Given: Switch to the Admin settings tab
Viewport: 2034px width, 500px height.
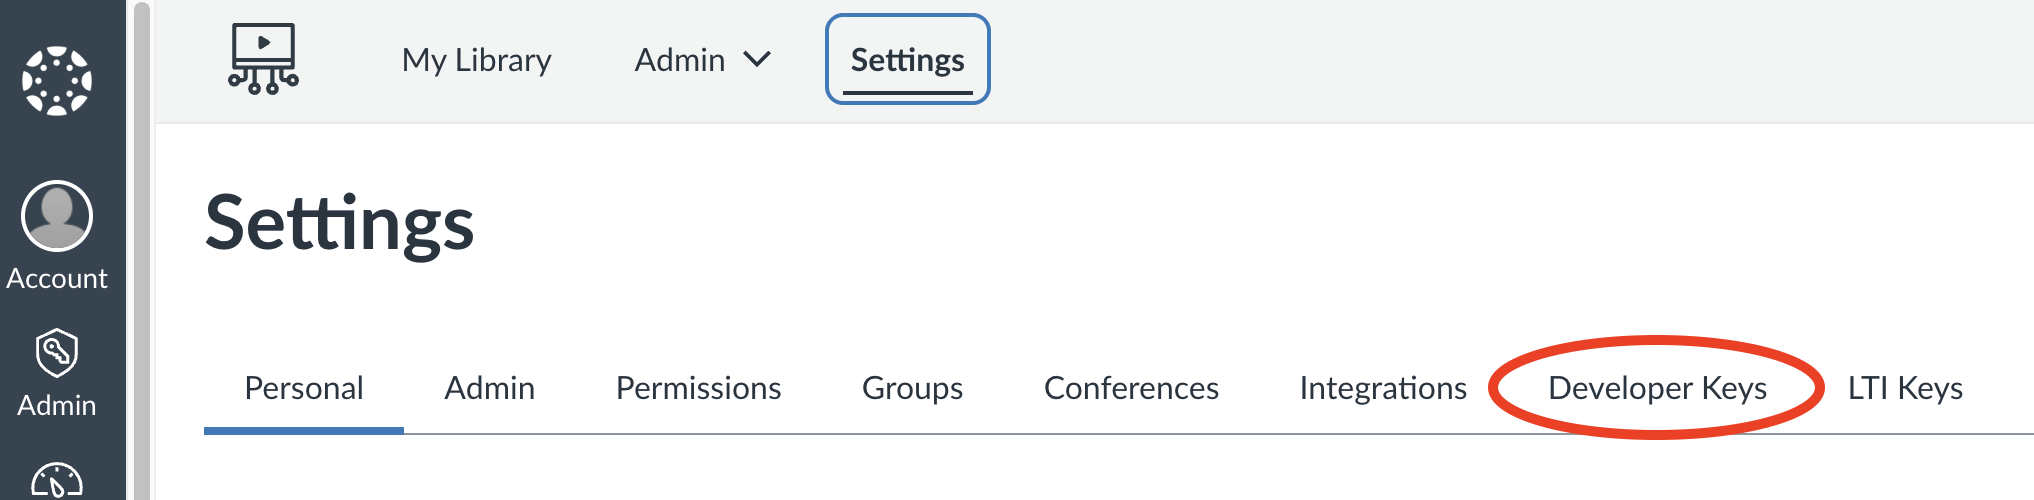Looking at the screenshot, I should pyautogui.click(x=490, y=388).
